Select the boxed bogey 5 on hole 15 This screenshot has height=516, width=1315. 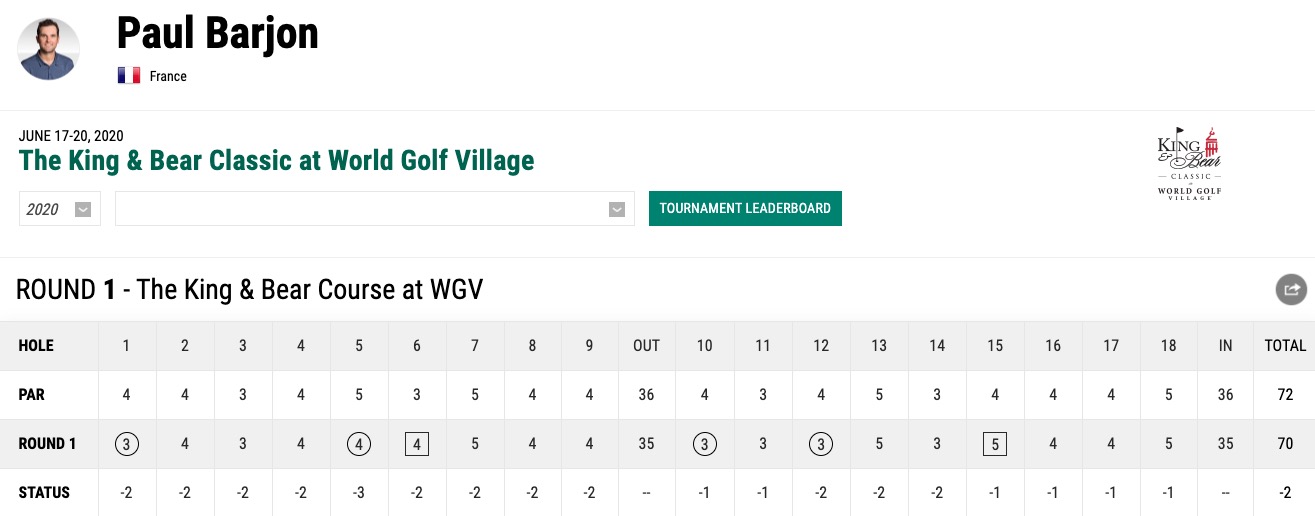(995, 443)
